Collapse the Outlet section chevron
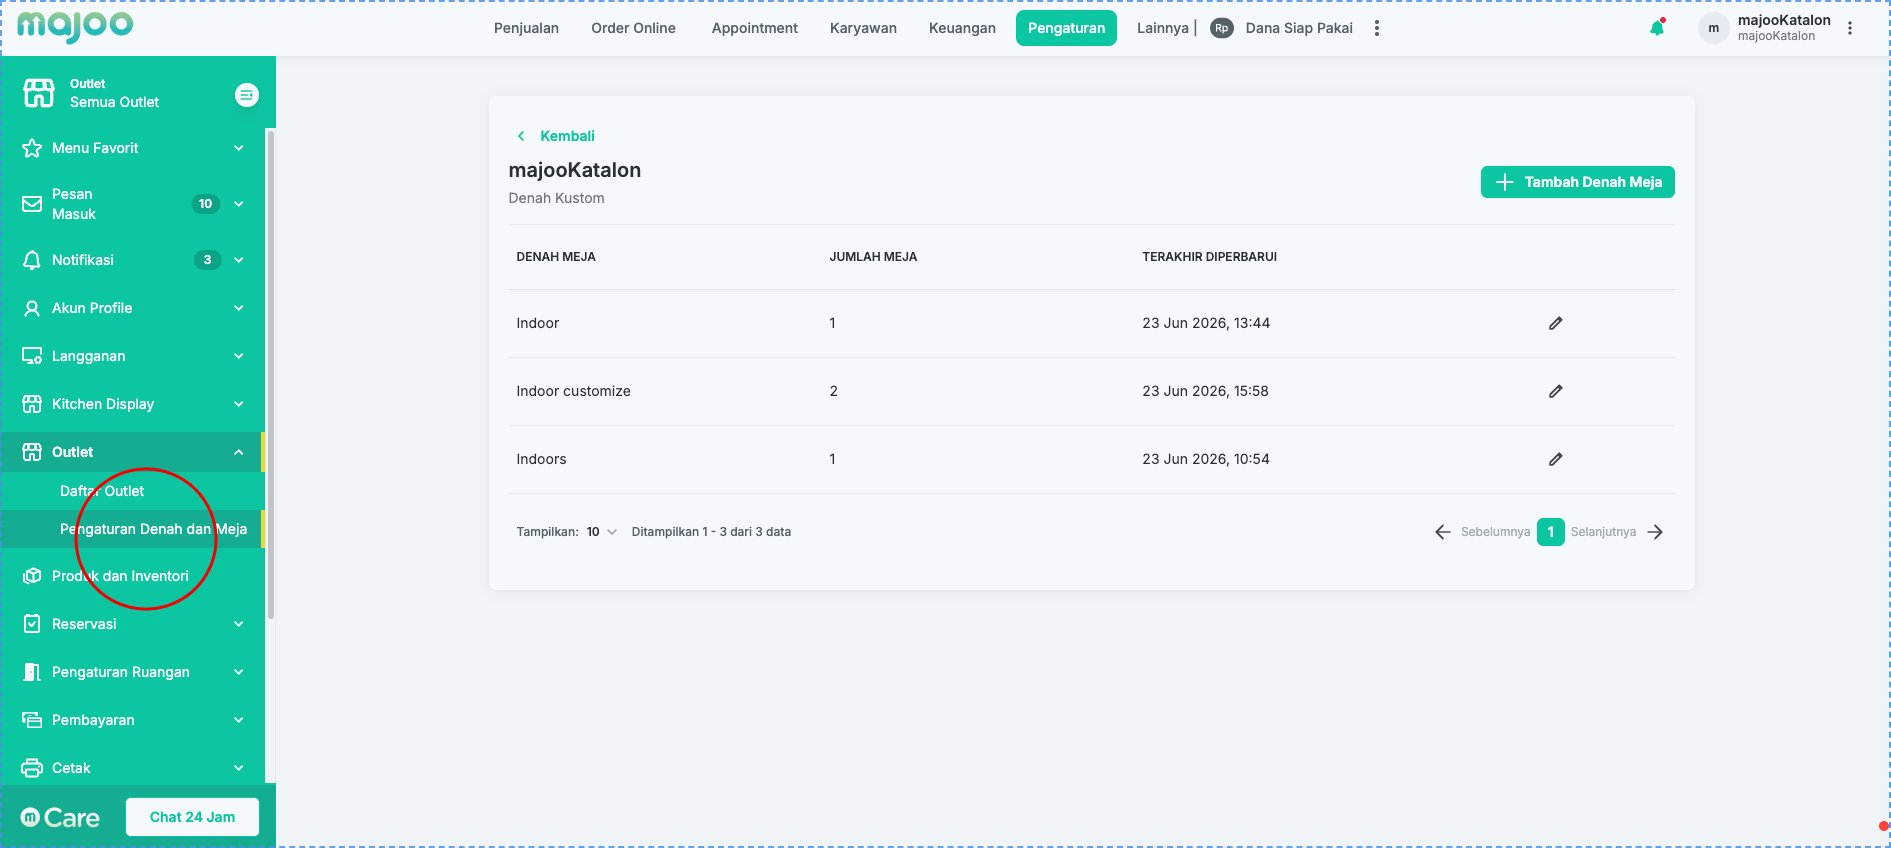This screenshot has width=1891, height=848. click(x=239, y=452)
